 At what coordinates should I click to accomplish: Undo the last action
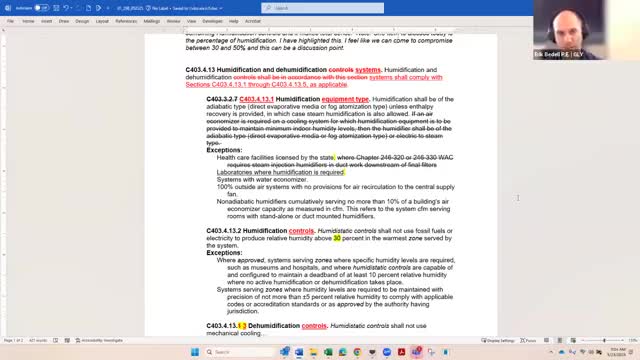[66, 8]
